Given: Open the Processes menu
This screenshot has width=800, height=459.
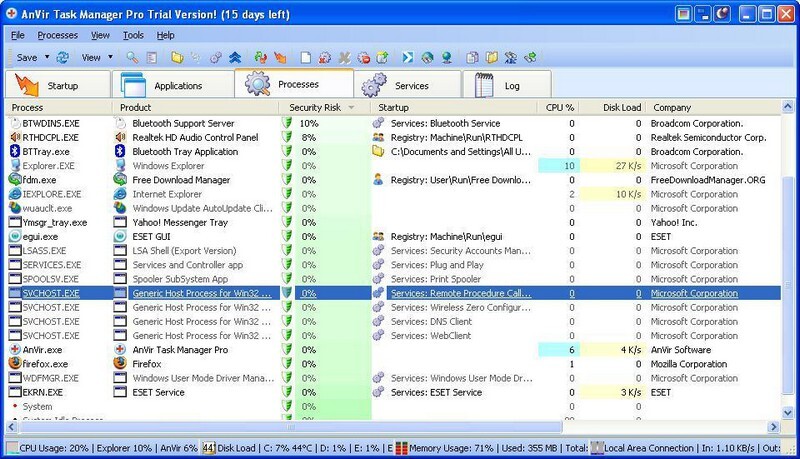Looking at the screenshot, I should tap(58, 35).
